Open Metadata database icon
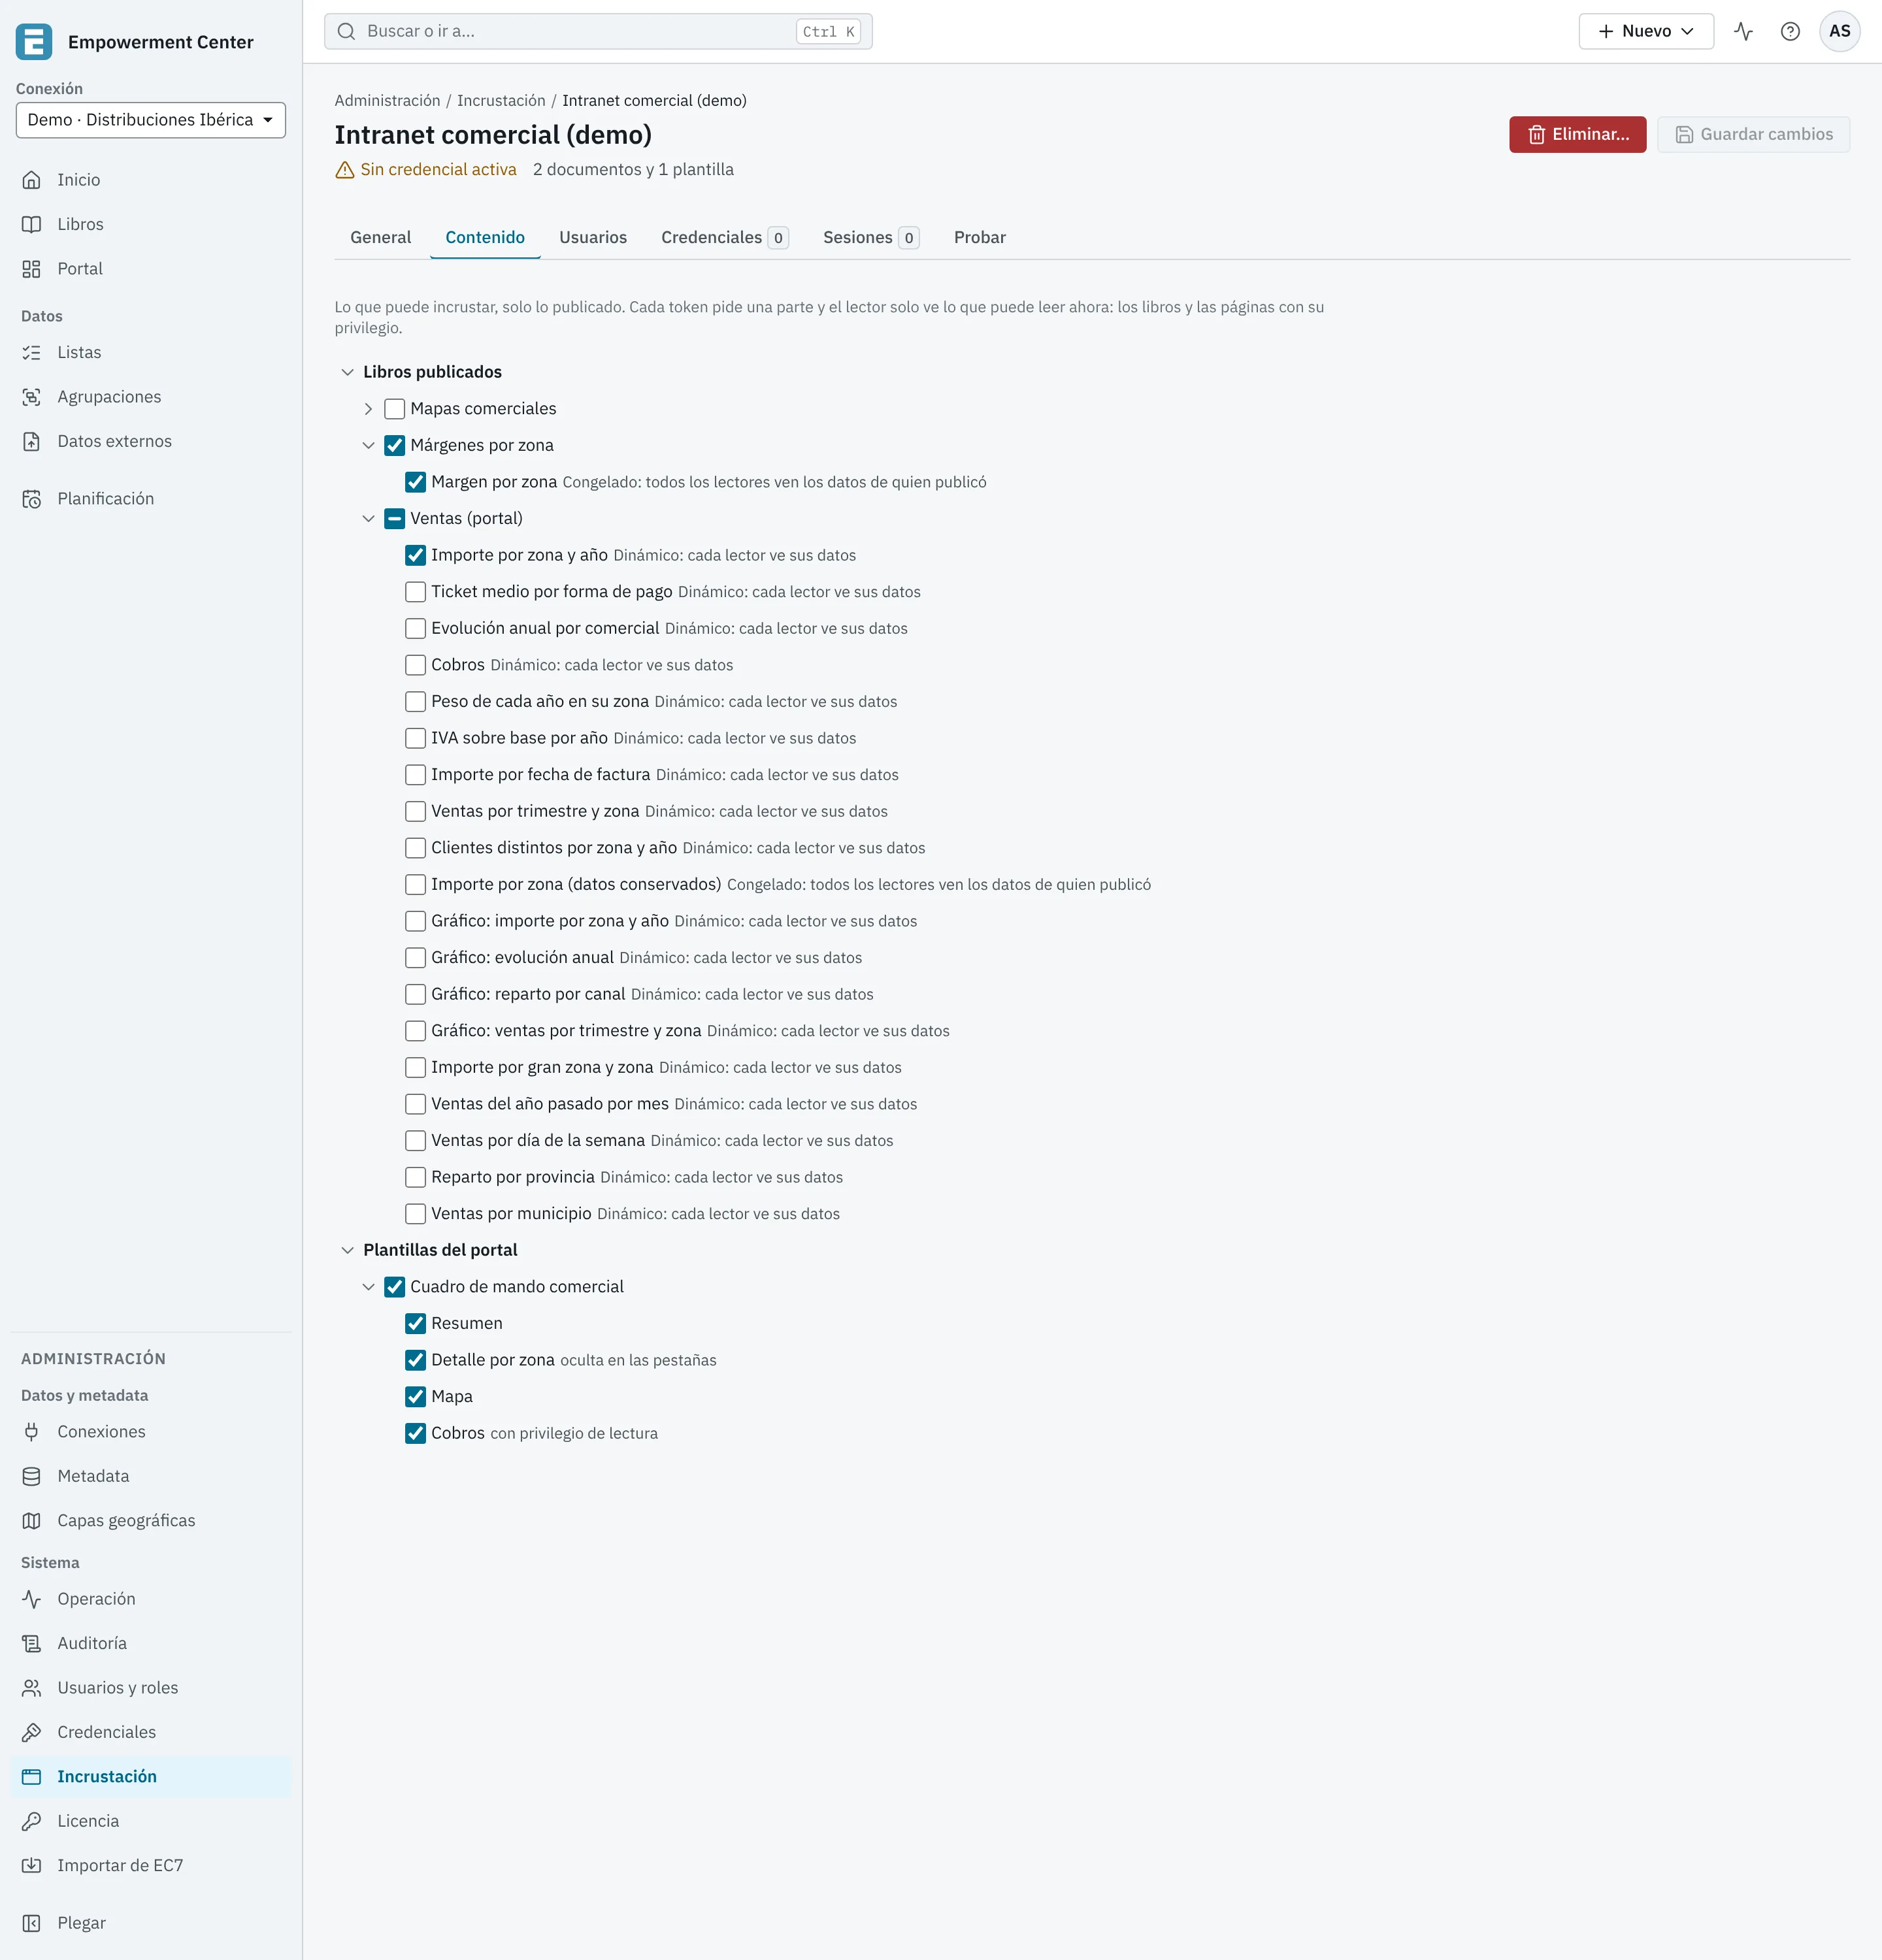 pyautogui.click(x=32, y=1476)
